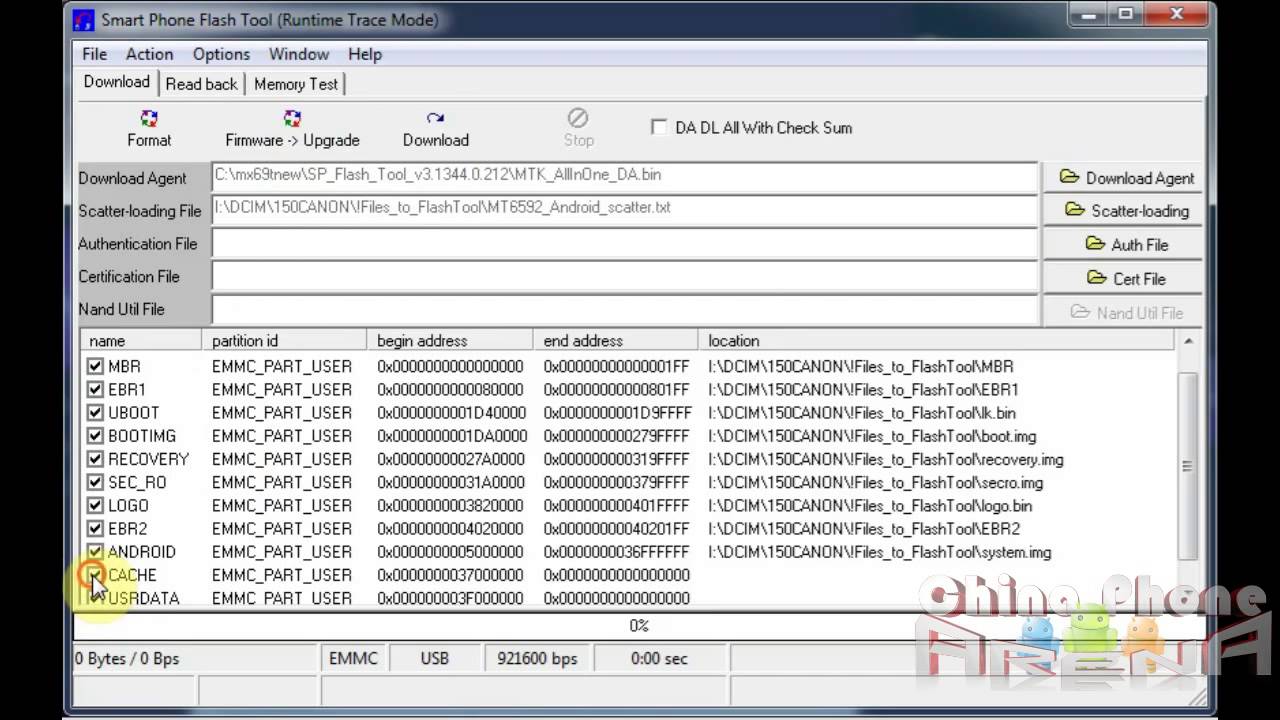Image resolution: width=1280 pixels, height=720 pixels.
Task: Click end address 0x00000000036FFFFFF
Action: point(616,552)
